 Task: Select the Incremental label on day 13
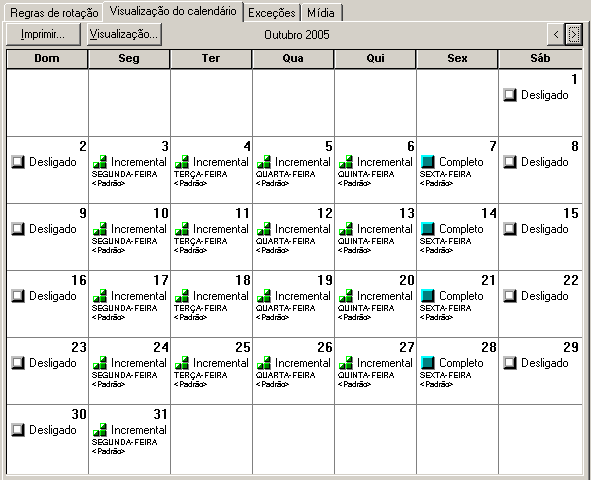[x=384, y=229]
